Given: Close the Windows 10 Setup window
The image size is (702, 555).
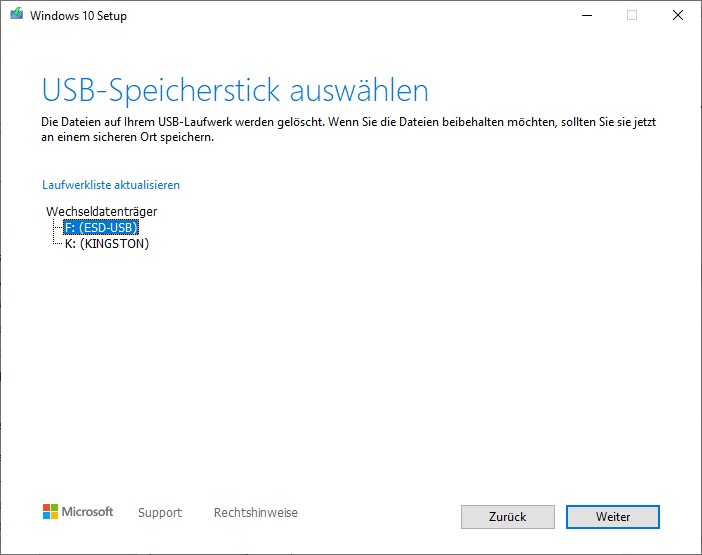Looking at the screenshot, I should pyautogui.click(x=678, y=15).
